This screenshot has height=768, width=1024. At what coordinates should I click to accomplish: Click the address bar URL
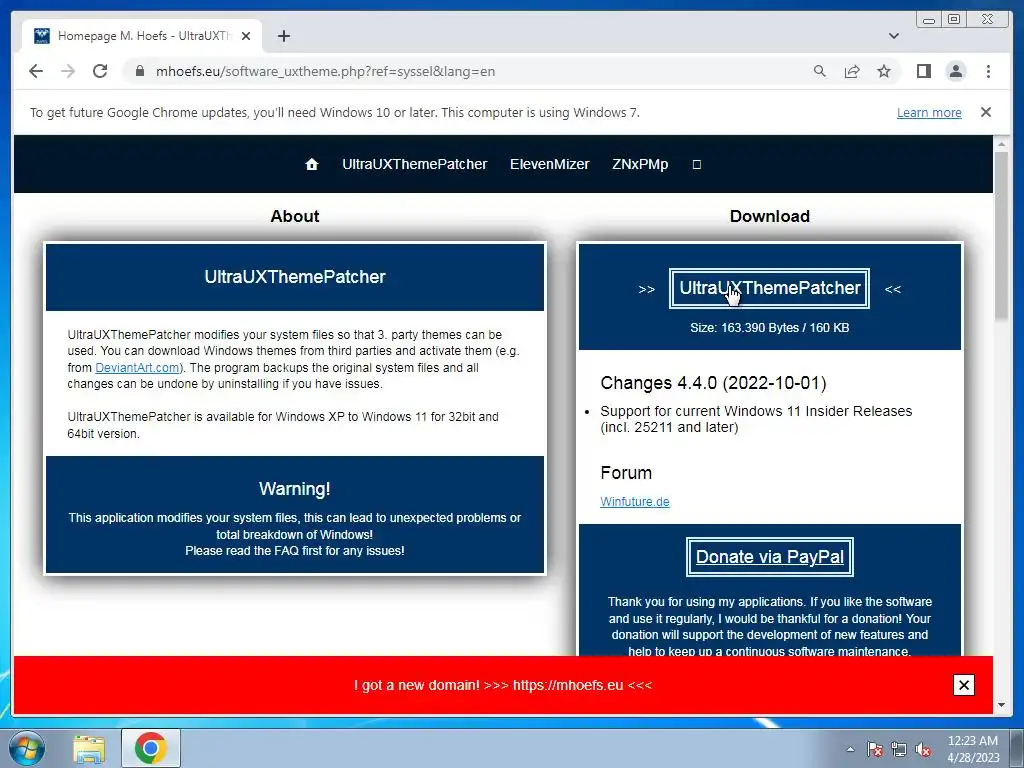coord(325,71)
